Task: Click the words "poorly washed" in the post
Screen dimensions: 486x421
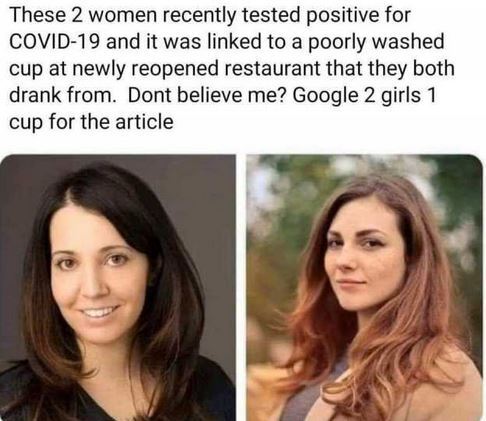Action: pyautogui.click(x=376, y=43)
